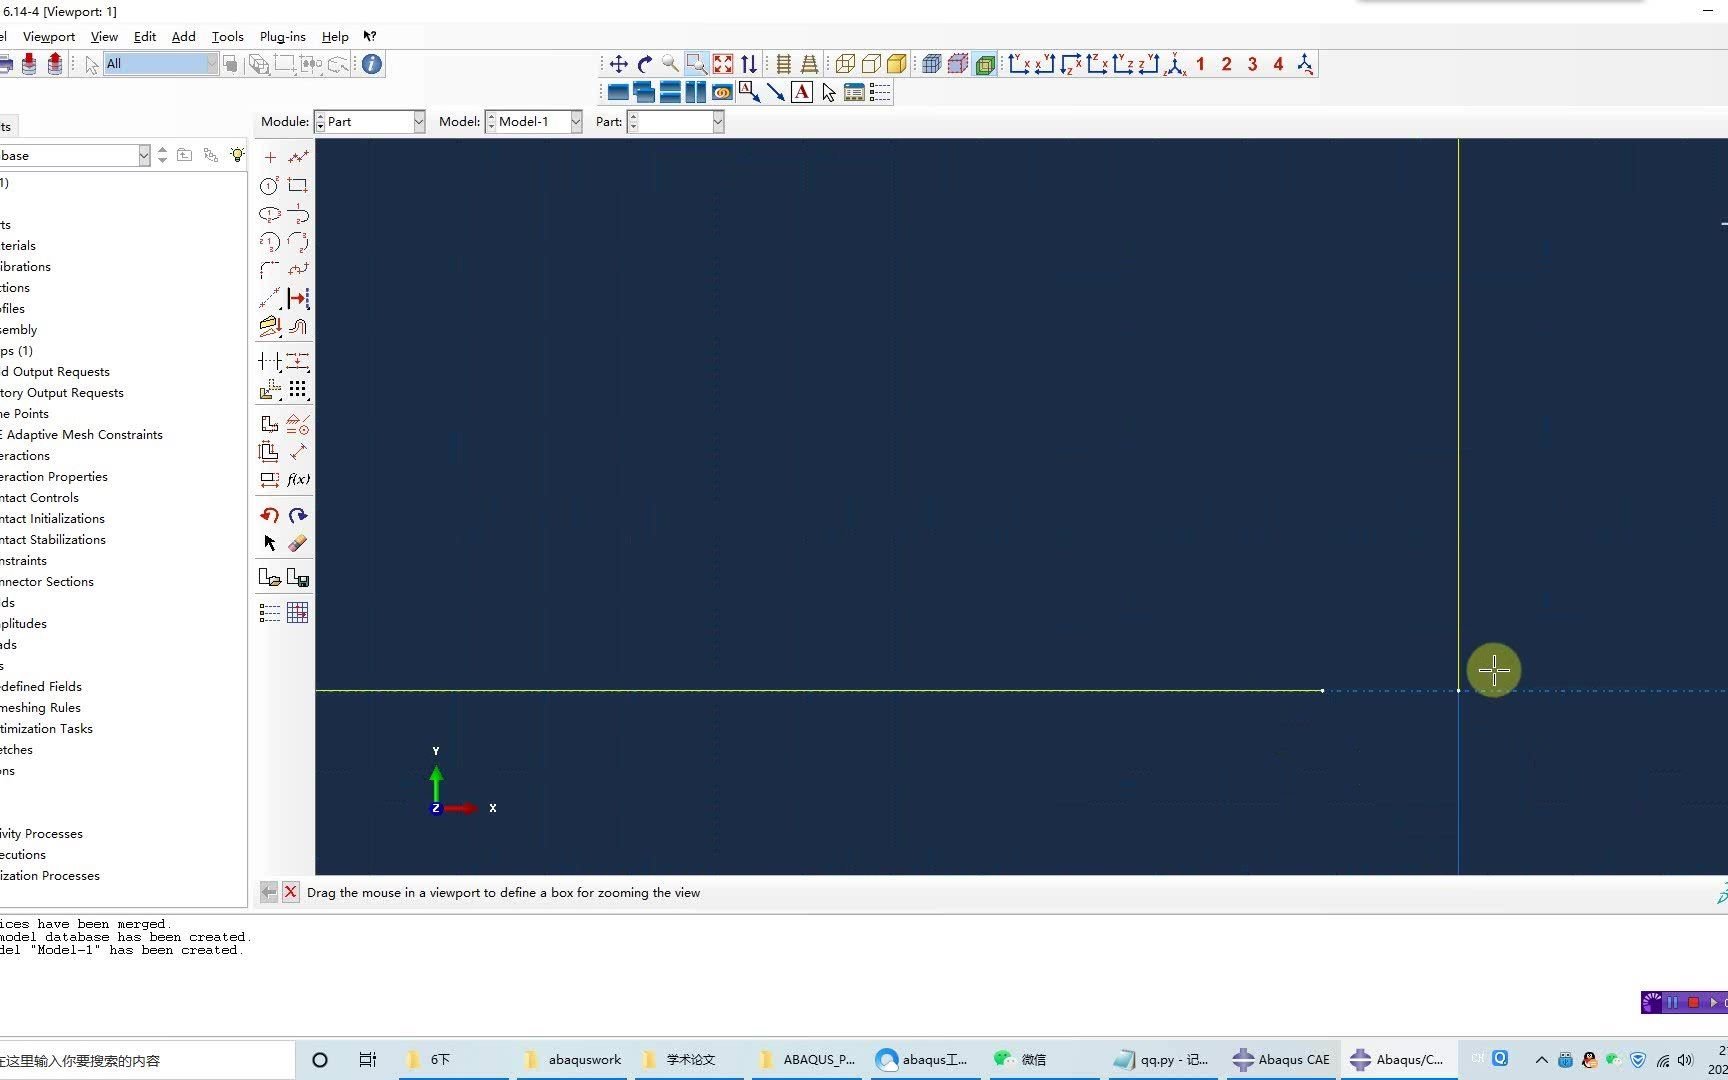This screenshot has height=1080, width=1728.
Task: Open the f(x) parameter manager
Action: 297,479
